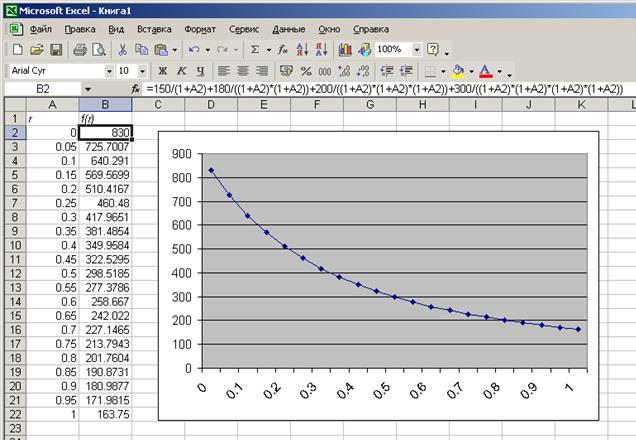Open the Файл menu
Viewport: 636px width, 440px height.
pos(41,29)
